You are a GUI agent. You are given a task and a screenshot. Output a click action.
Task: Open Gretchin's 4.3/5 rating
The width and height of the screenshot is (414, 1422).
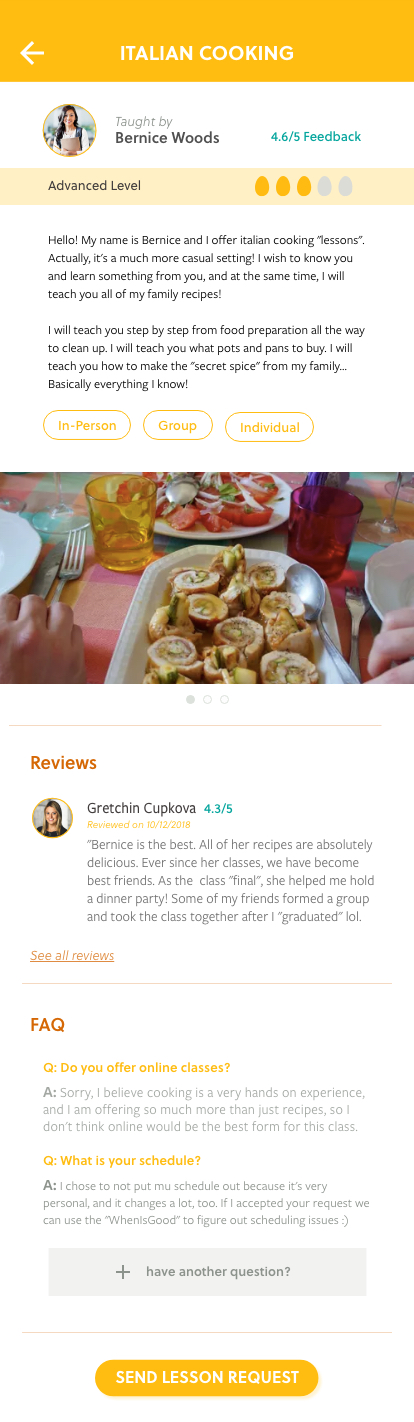point(218,809)
